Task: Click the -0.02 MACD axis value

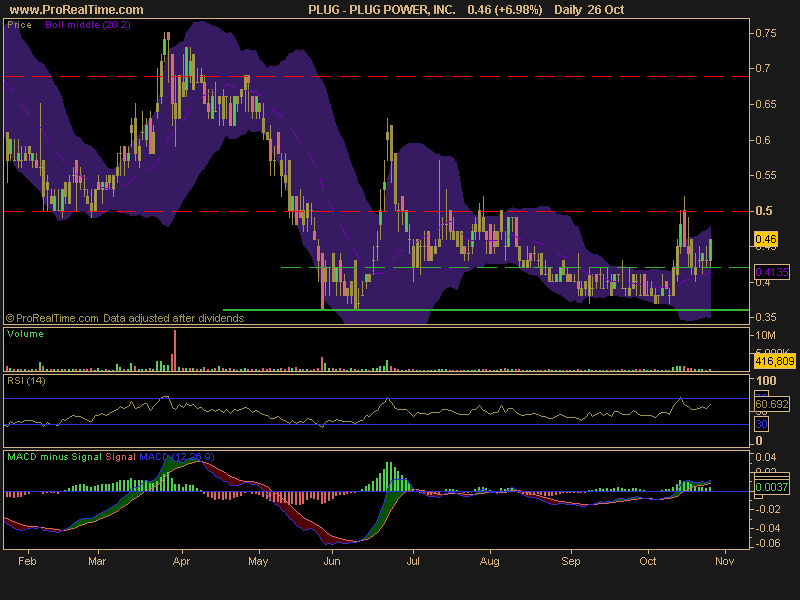Action: 766,509
